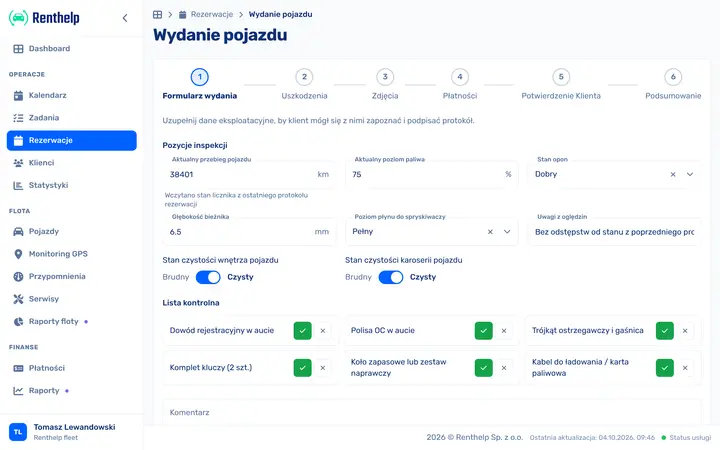The image size is (720, 450).
Task: Check Trójkąt ostrzegawczy i gaśnica as present
Action: tap(664, 331)
